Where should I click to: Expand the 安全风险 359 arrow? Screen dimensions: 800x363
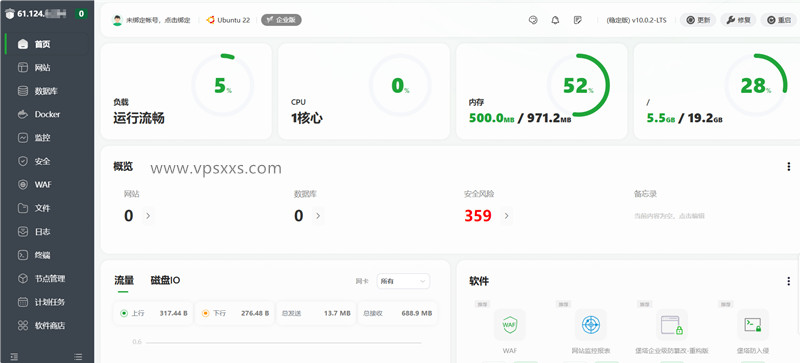coord(507,216)
